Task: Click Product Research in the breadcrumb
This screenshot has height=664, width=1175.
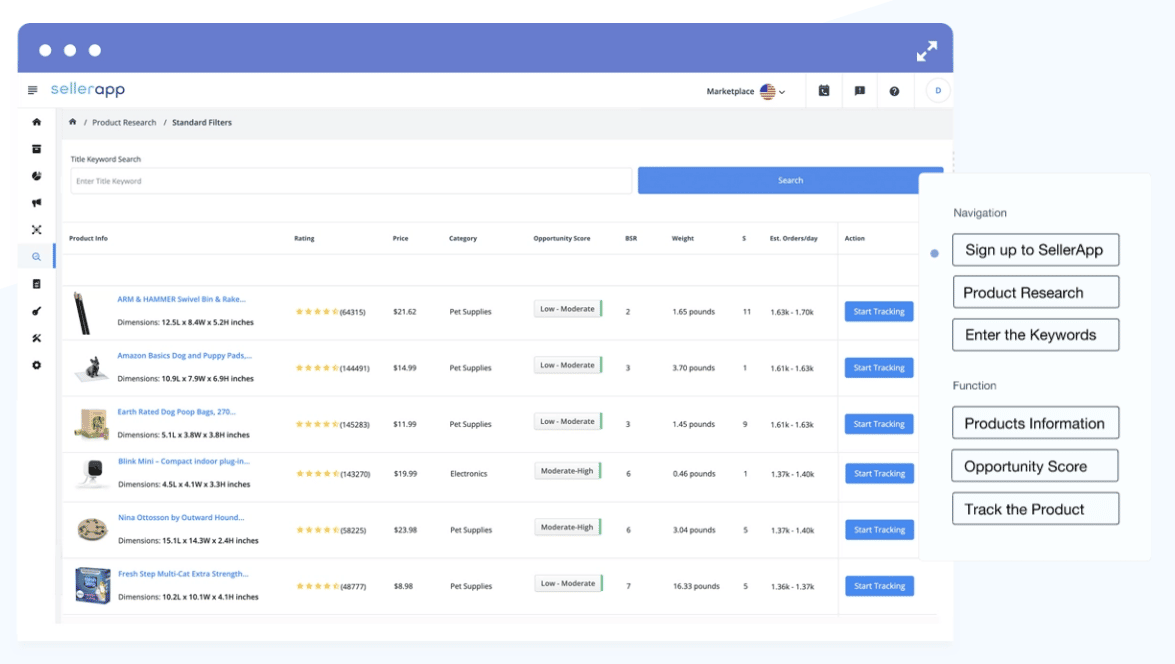Action: click(x=124, y=122)
